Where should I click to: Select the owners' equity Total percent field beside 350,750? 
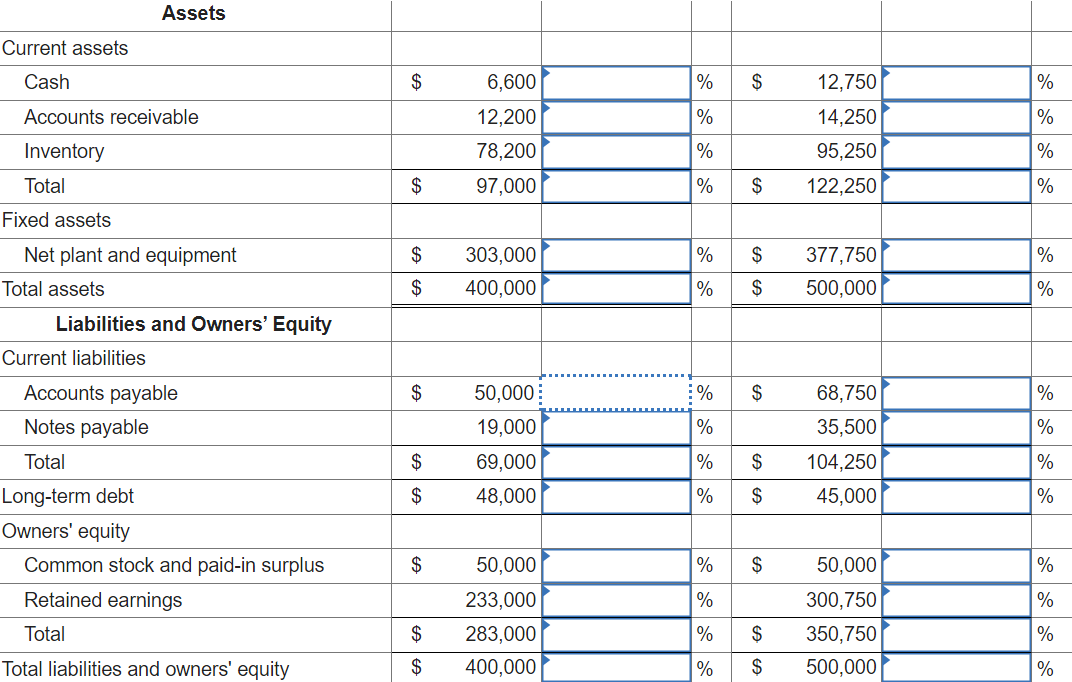click(956, 634)
